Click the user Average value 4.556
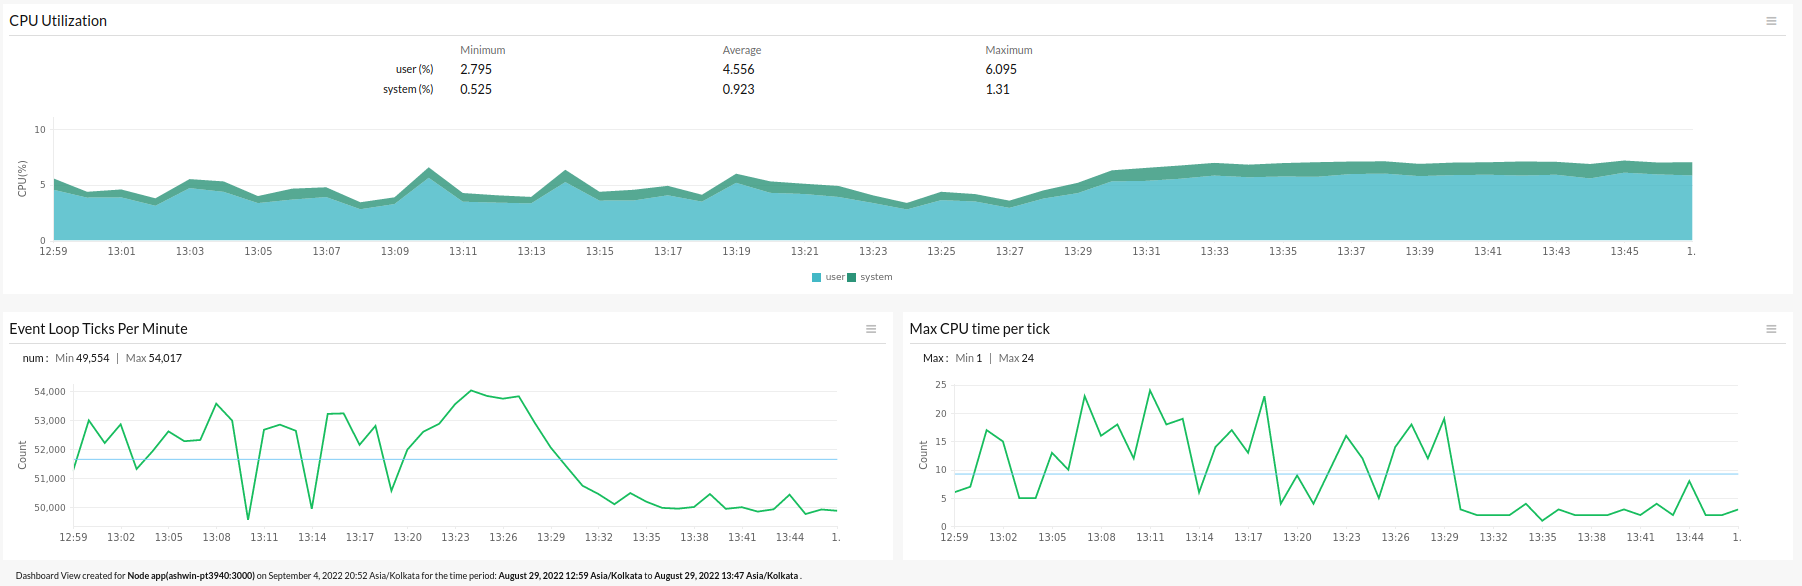 click(738, 69)
